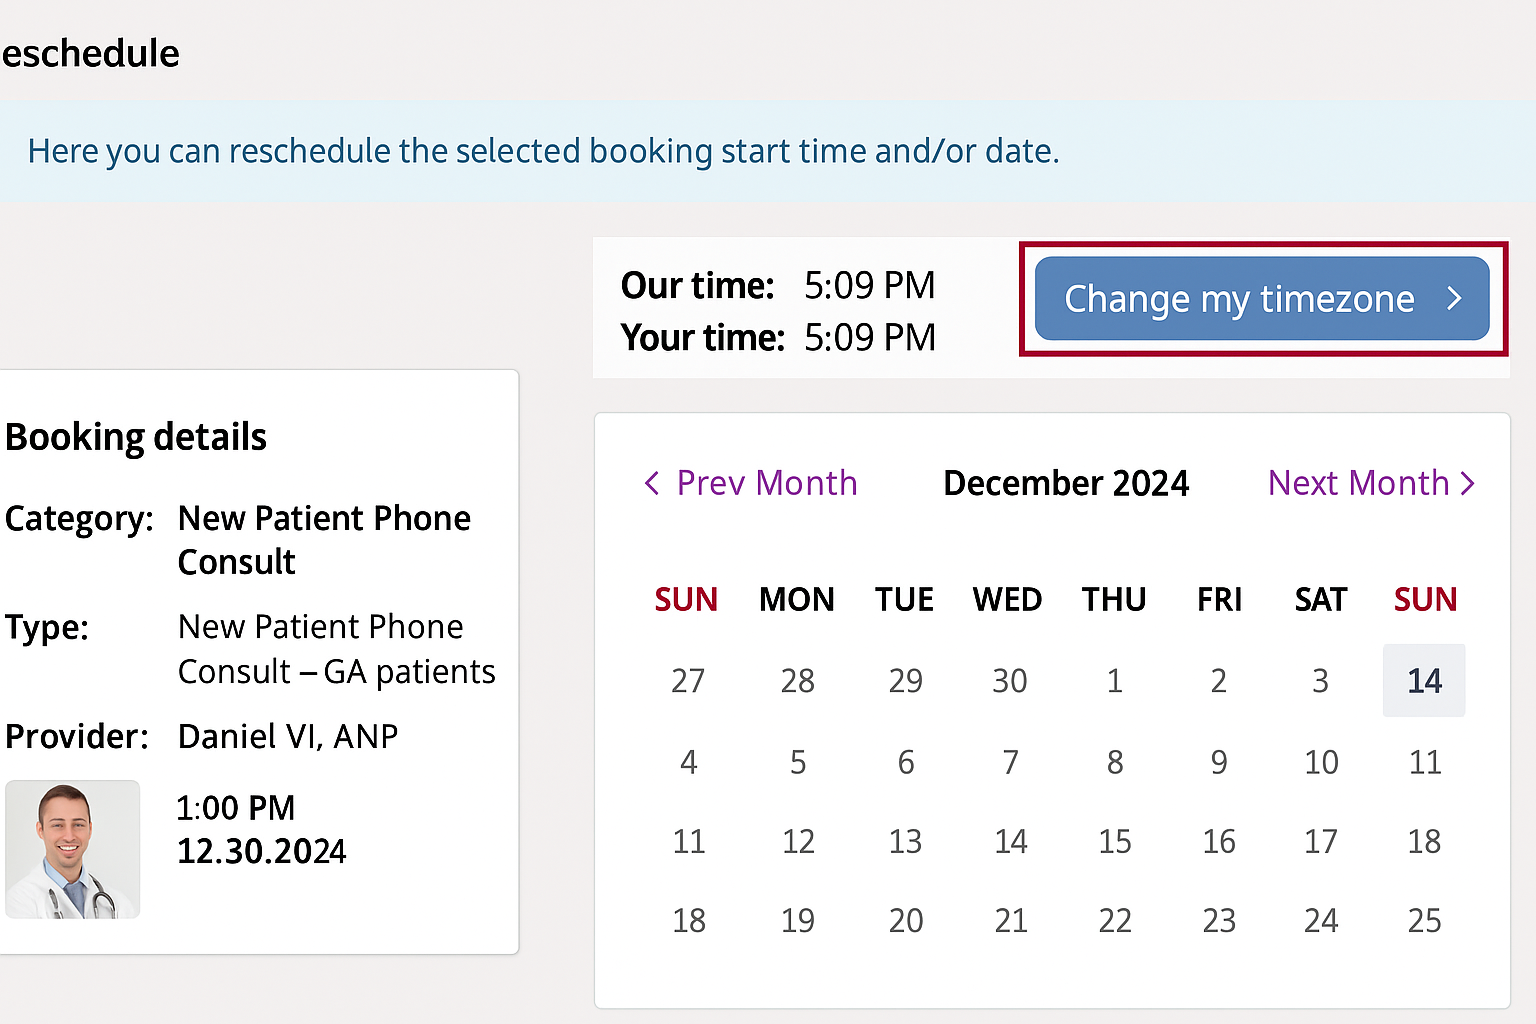Click the right chevron beside Next Month

point(1467,484)
